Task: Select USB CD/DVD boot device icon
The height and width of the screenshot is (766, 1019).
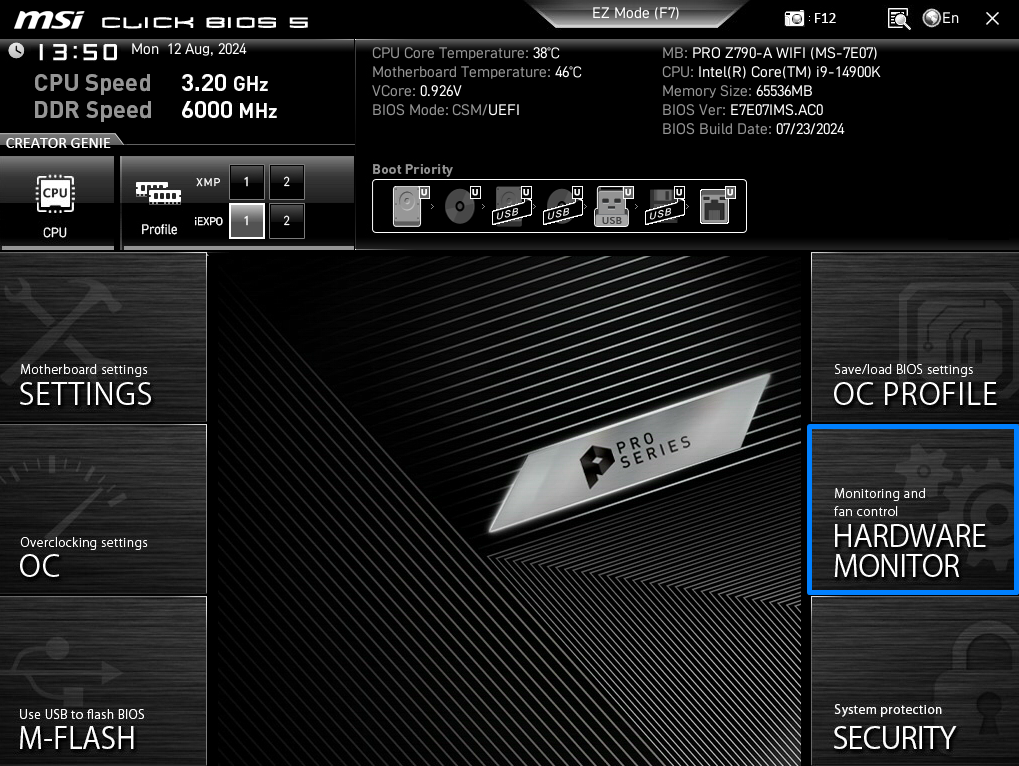Action: 563,206
